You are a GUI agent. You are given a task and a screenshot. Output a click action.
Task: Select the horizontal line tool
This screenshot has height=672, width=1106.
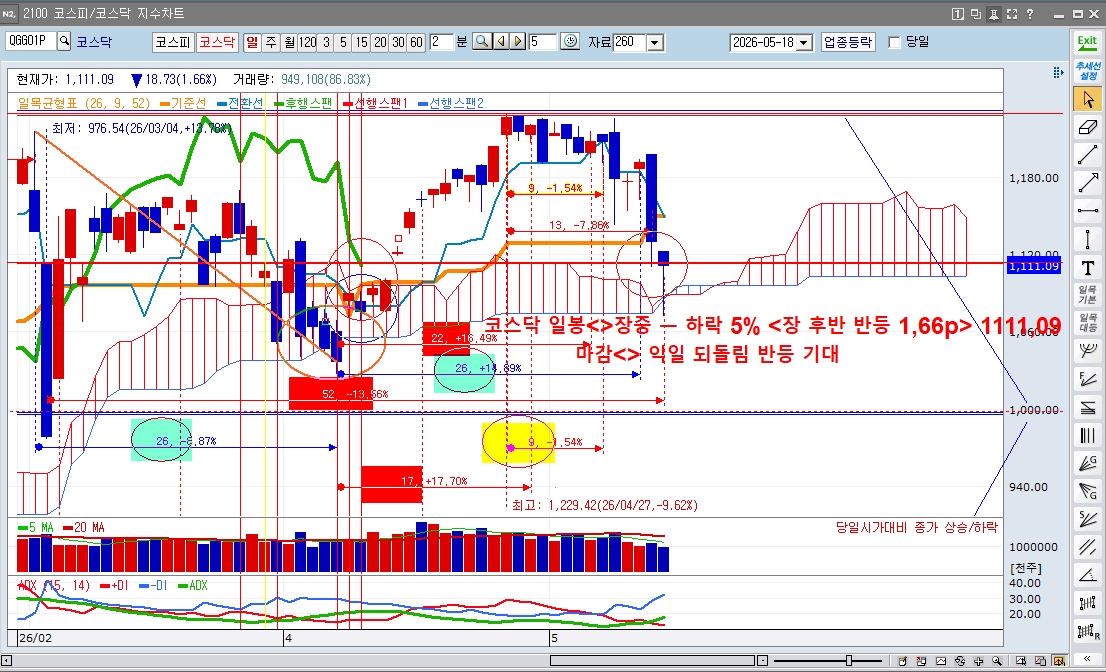tap(1087, 211)
